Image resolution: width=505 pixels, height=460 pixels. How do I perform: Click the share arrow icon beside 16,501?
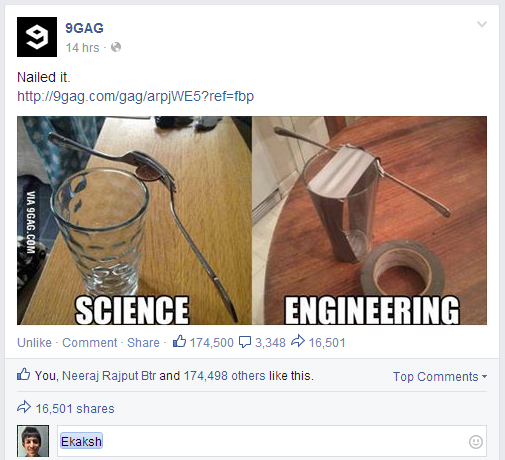298,341
